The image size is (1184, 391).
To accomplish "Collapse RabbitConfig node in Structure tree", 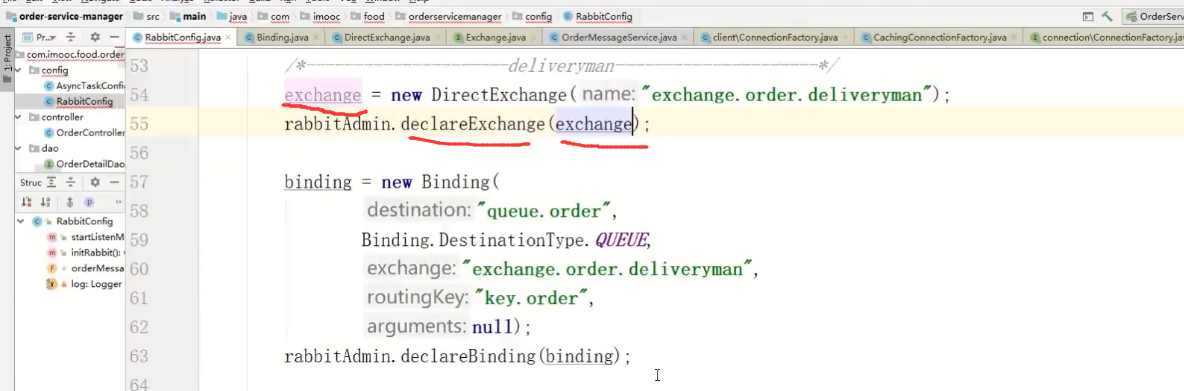I will [x=19, y=221].
